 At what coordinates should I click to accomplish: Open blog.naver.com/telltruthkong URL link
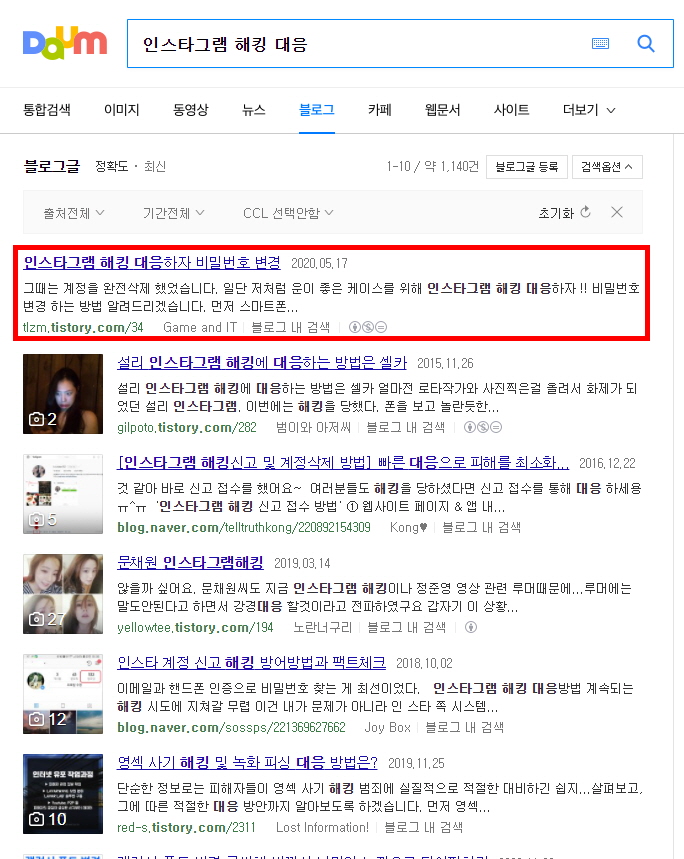coord(244,528)
